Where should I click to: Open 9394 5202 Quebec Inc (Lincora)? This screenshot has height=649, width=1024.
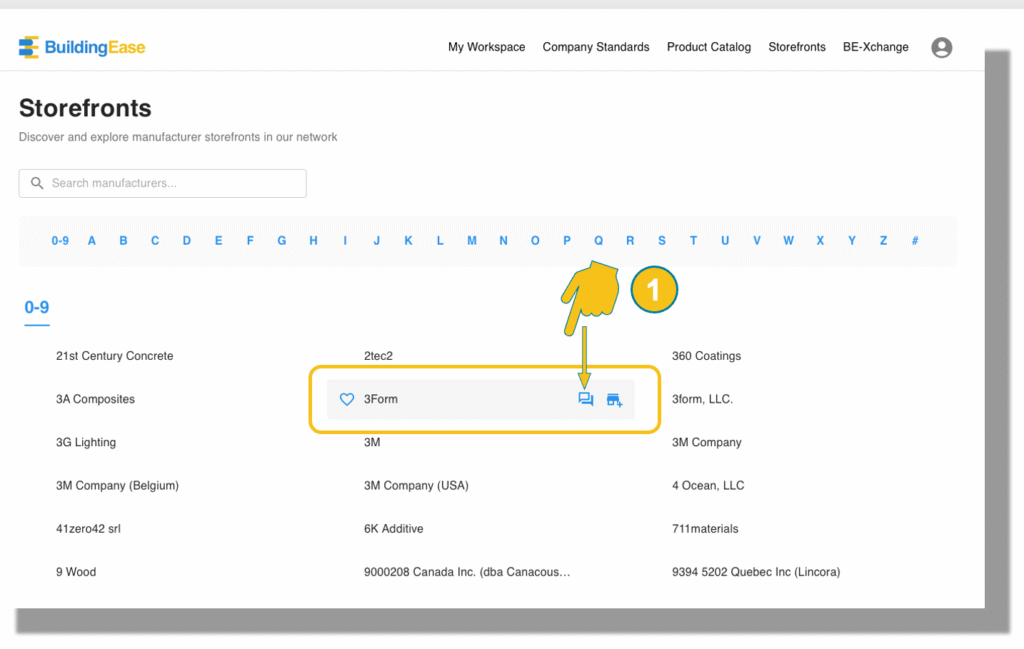point(756,572)
